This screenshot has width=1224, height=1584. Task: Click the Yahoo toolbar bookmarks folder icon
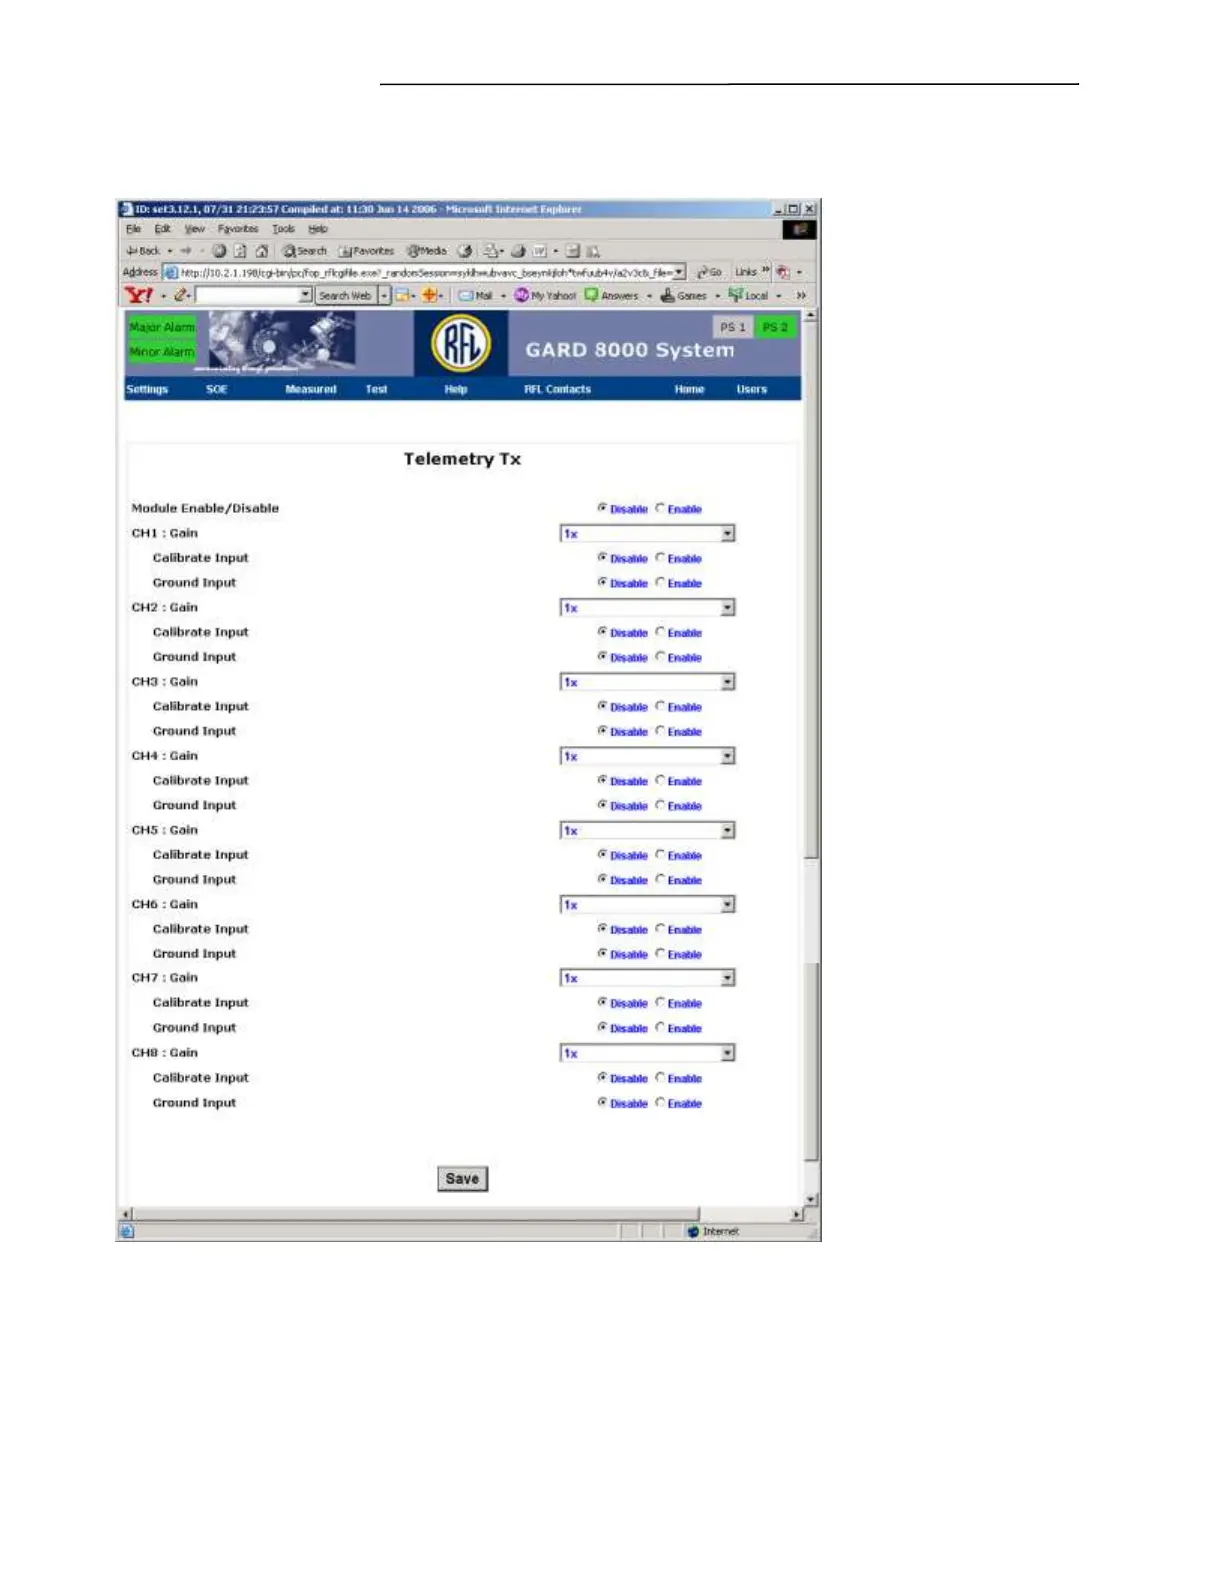coord(404,295)
